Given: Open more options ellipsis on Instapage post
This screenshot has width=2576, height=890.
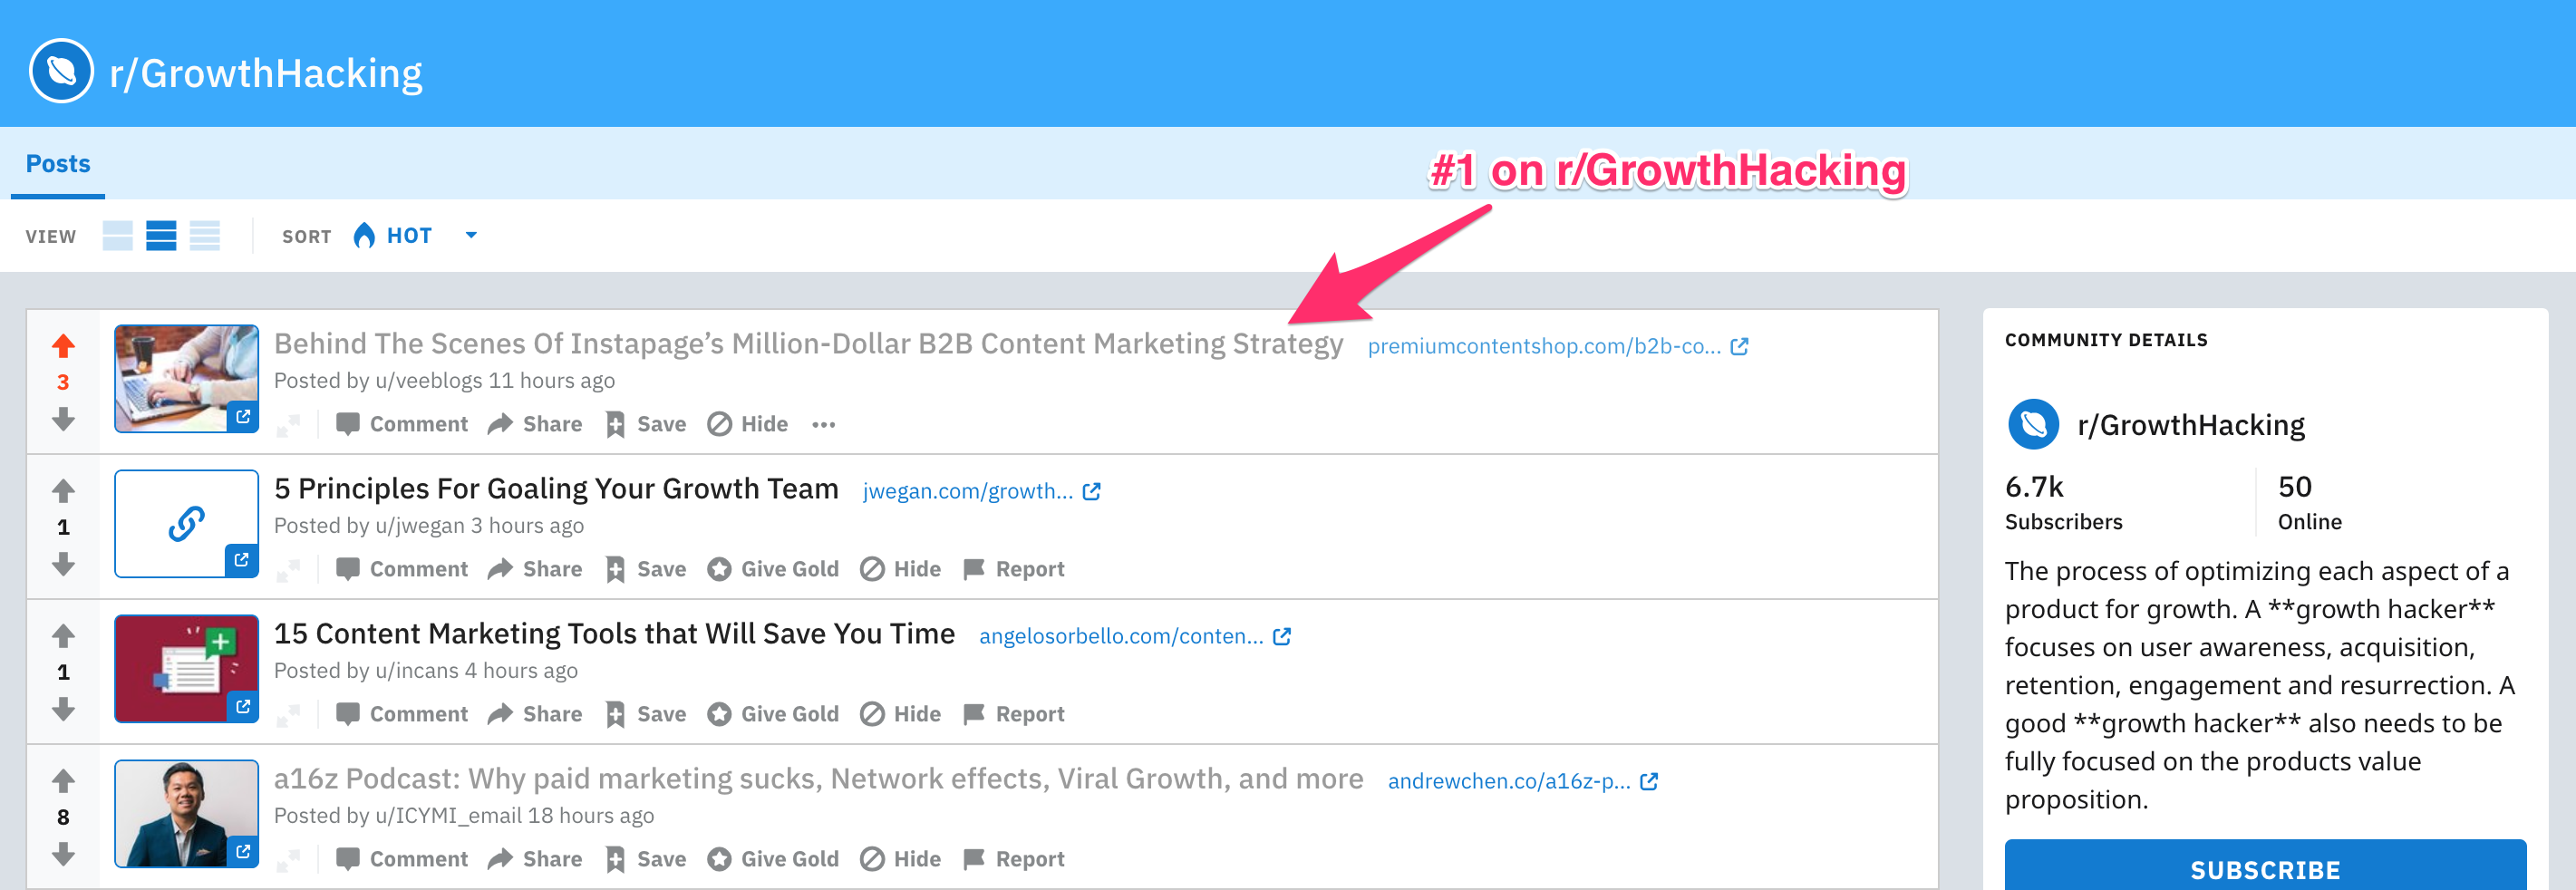Looking at the screenshot, I should tap(823, 425).
